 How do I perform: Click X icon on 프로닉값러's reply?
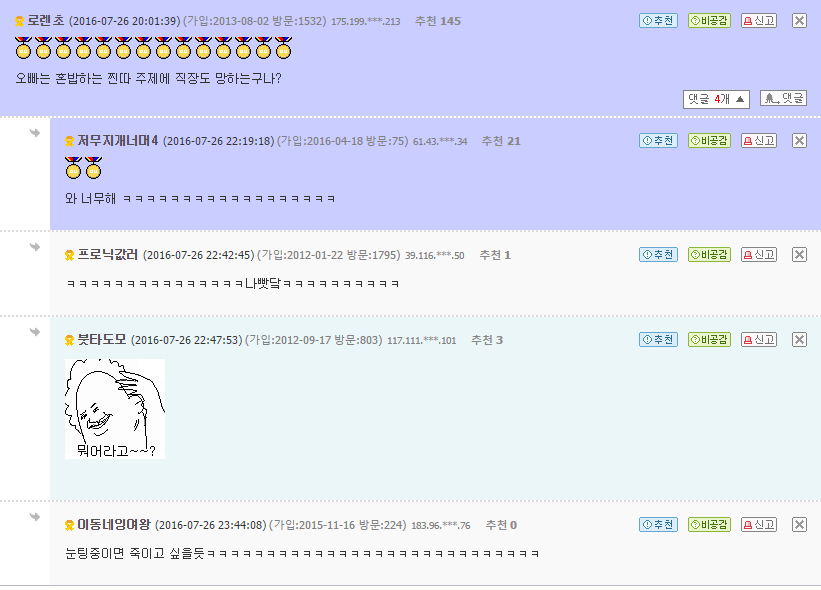click(x=799, y=255)
